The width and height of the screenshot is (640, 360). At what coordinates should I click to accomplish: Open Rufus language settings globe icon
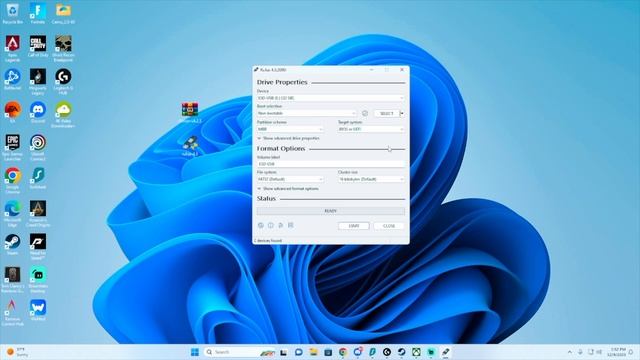(261, 225)
